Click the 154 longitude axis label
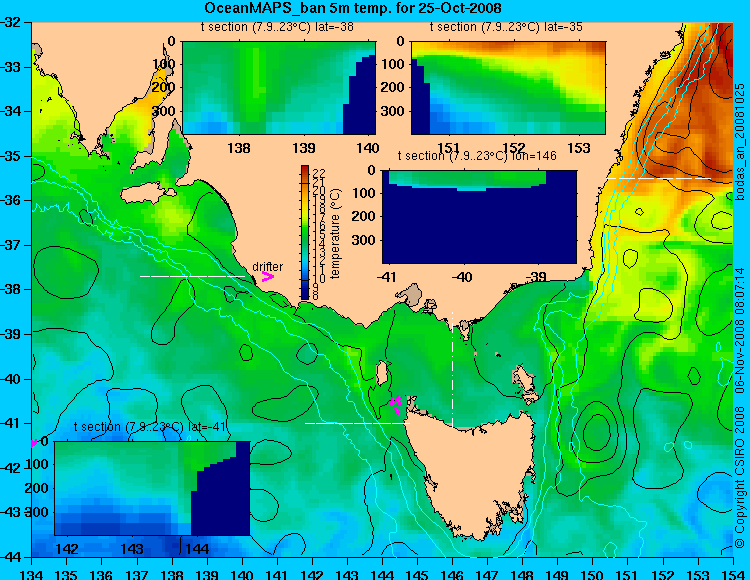Image resolution: width=750 pixels, height=580 pixels. pyautogui.click(x=733, y=574)
